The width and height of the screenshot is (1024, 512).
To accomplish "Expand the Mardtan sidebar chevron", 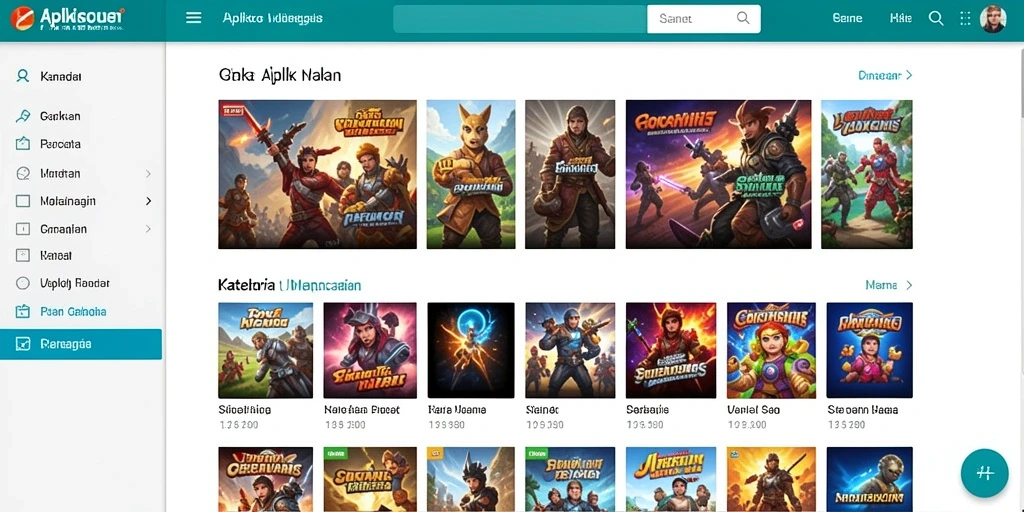I will coord(148,174).
